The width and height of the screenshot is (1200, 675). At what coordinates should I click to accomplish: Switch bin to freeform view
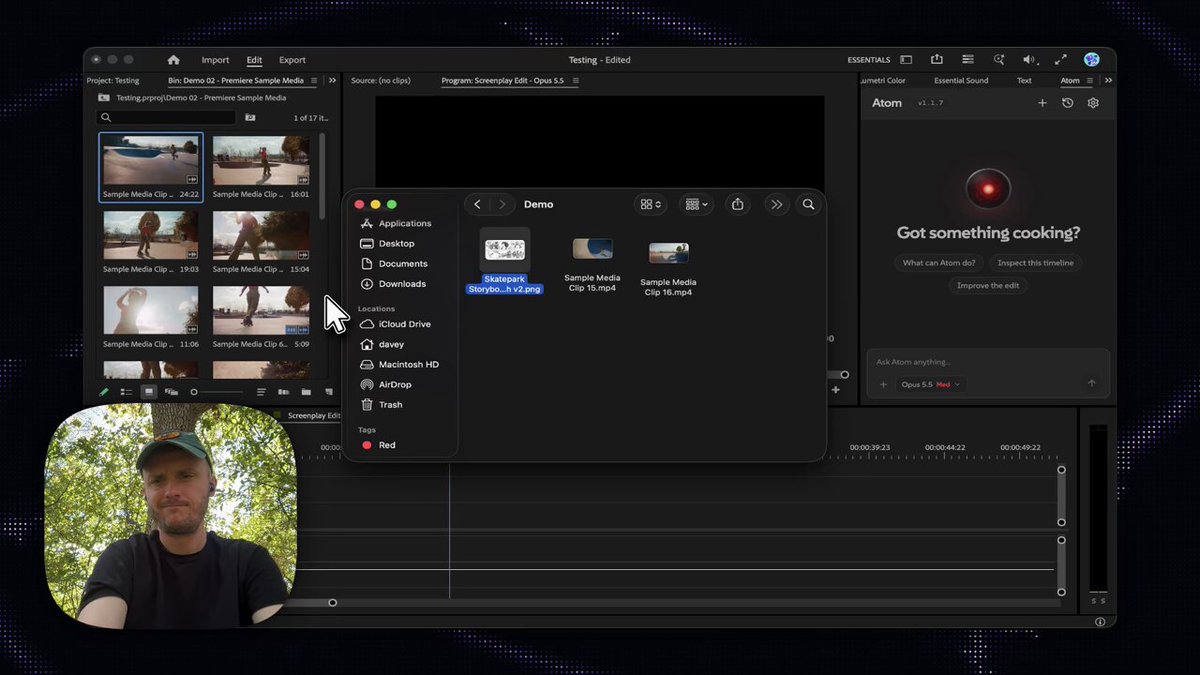pyautogui.click(x=171, y=392)
